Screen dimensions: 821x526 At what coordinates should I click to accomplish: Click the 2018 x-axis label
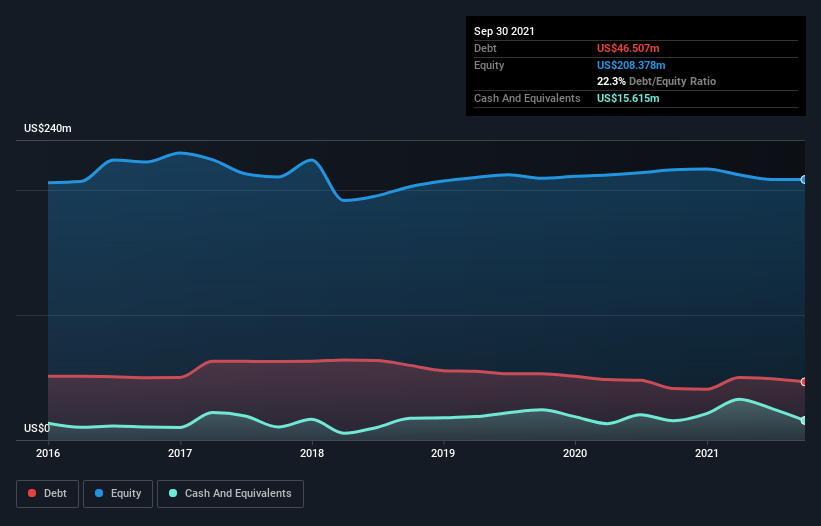point(312,453)
